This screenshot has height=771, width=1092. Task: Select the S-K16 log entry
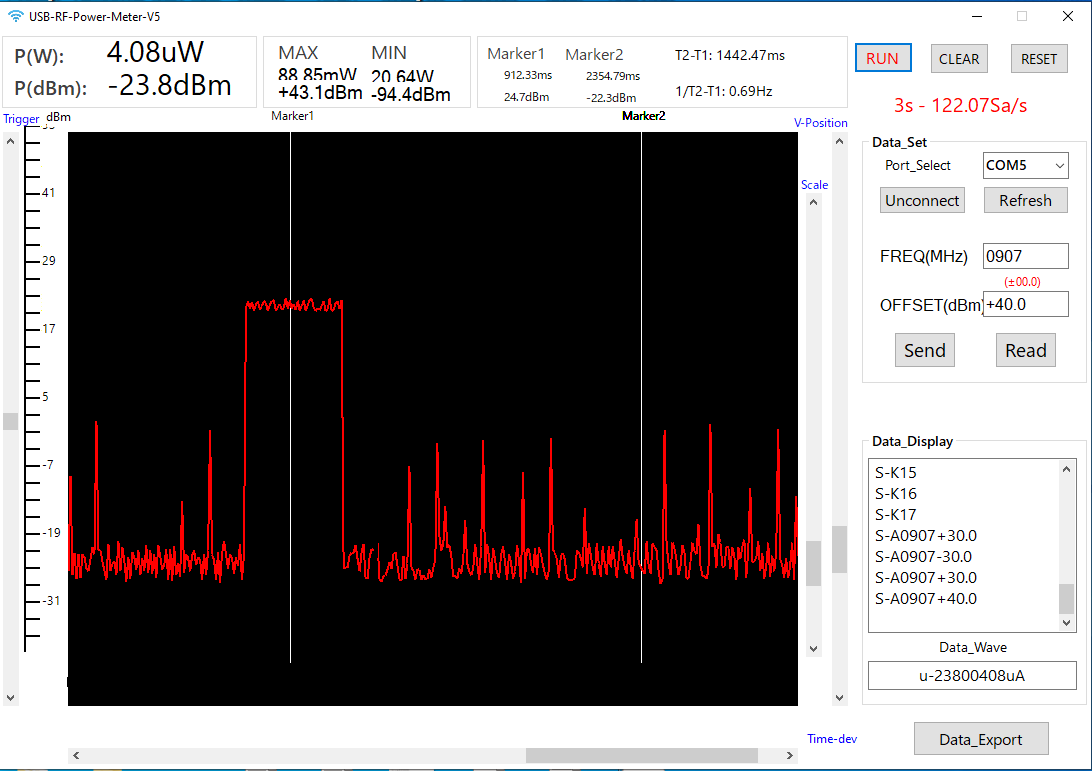pos(896,494)
